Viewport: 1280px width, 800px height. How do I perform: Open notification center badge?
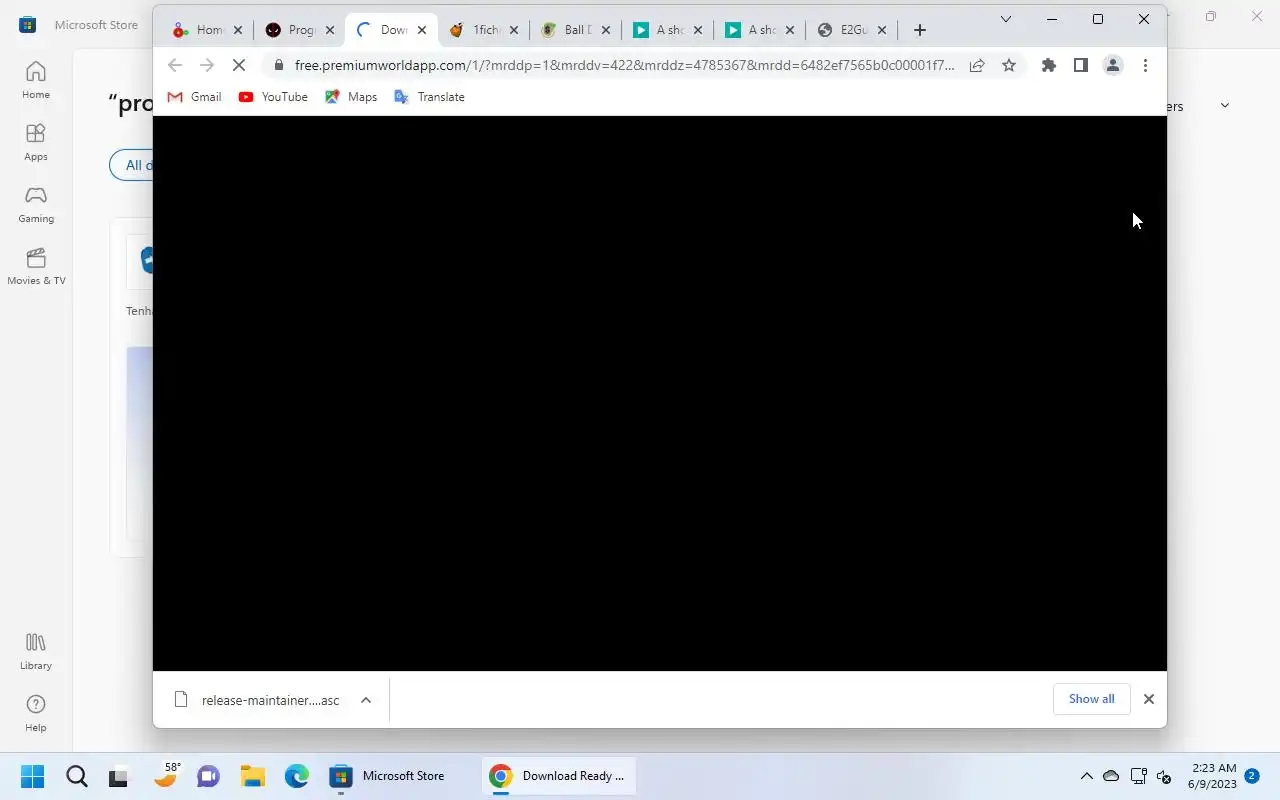tap(1252, 776)
